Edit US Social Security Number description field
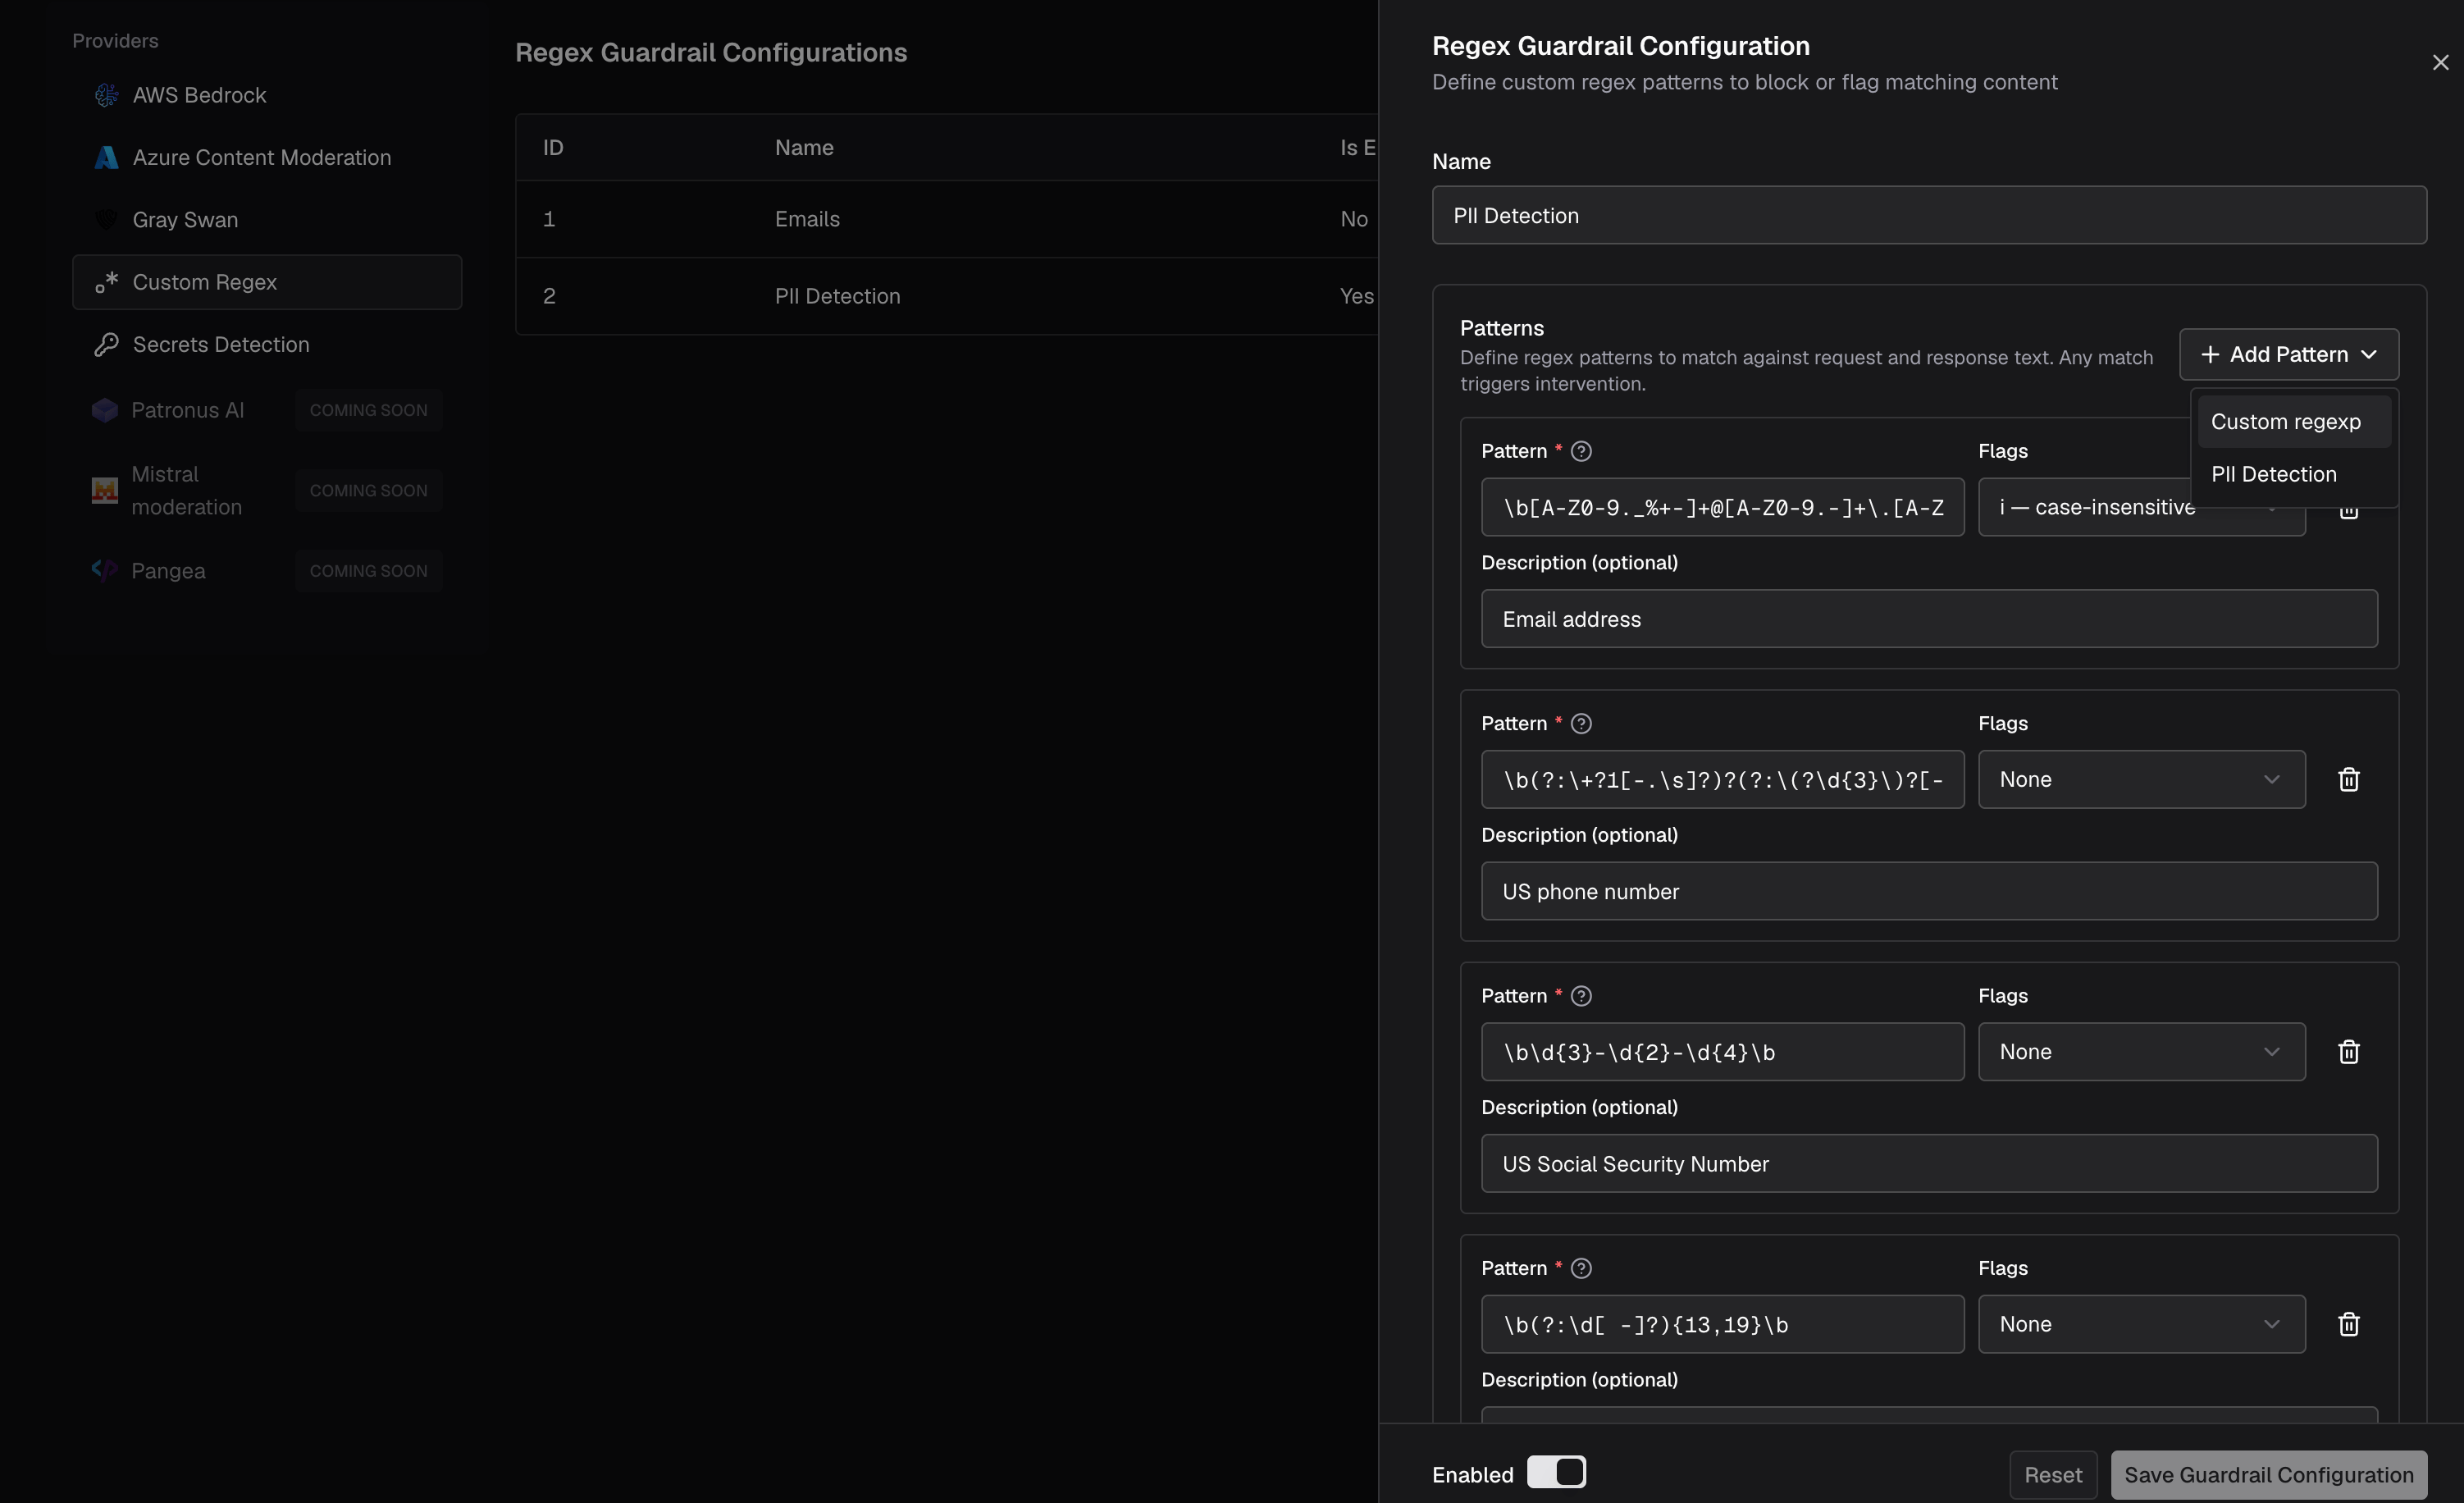2464x1503 pixels. tap(1929, 1163)
